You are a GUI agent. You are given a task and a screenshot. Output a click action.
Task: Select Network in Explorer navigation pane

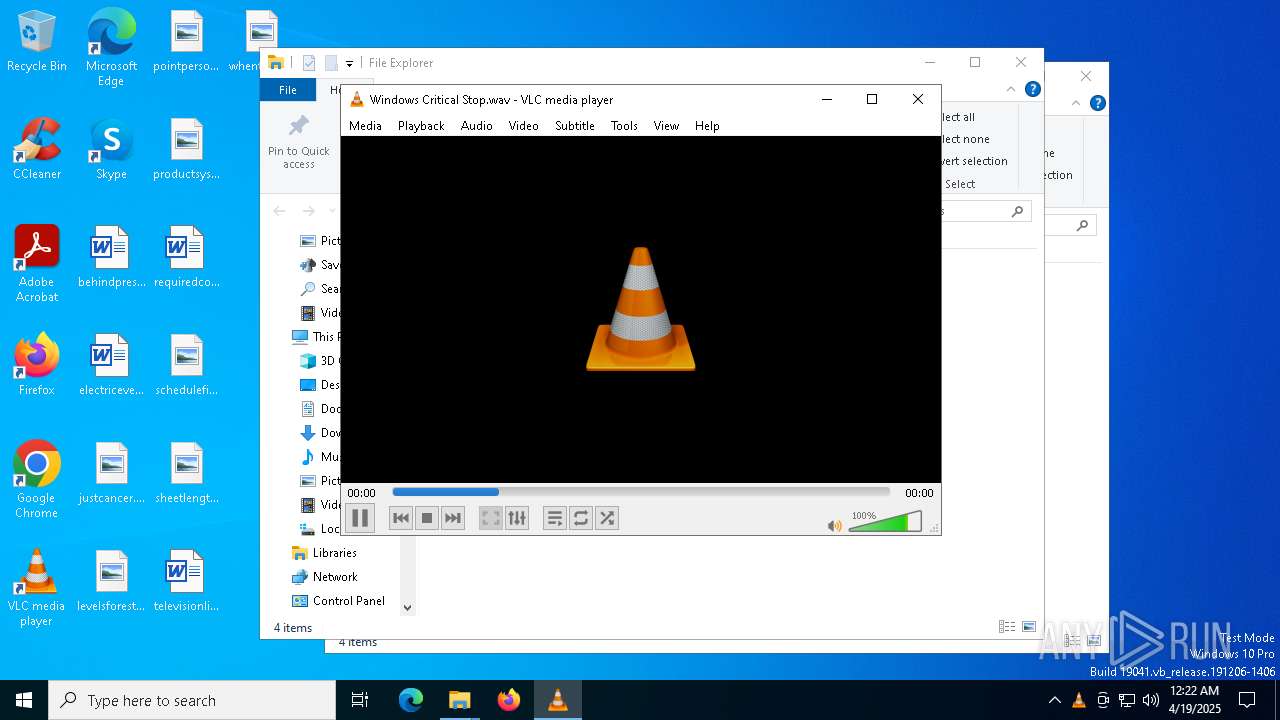point(335,577)
